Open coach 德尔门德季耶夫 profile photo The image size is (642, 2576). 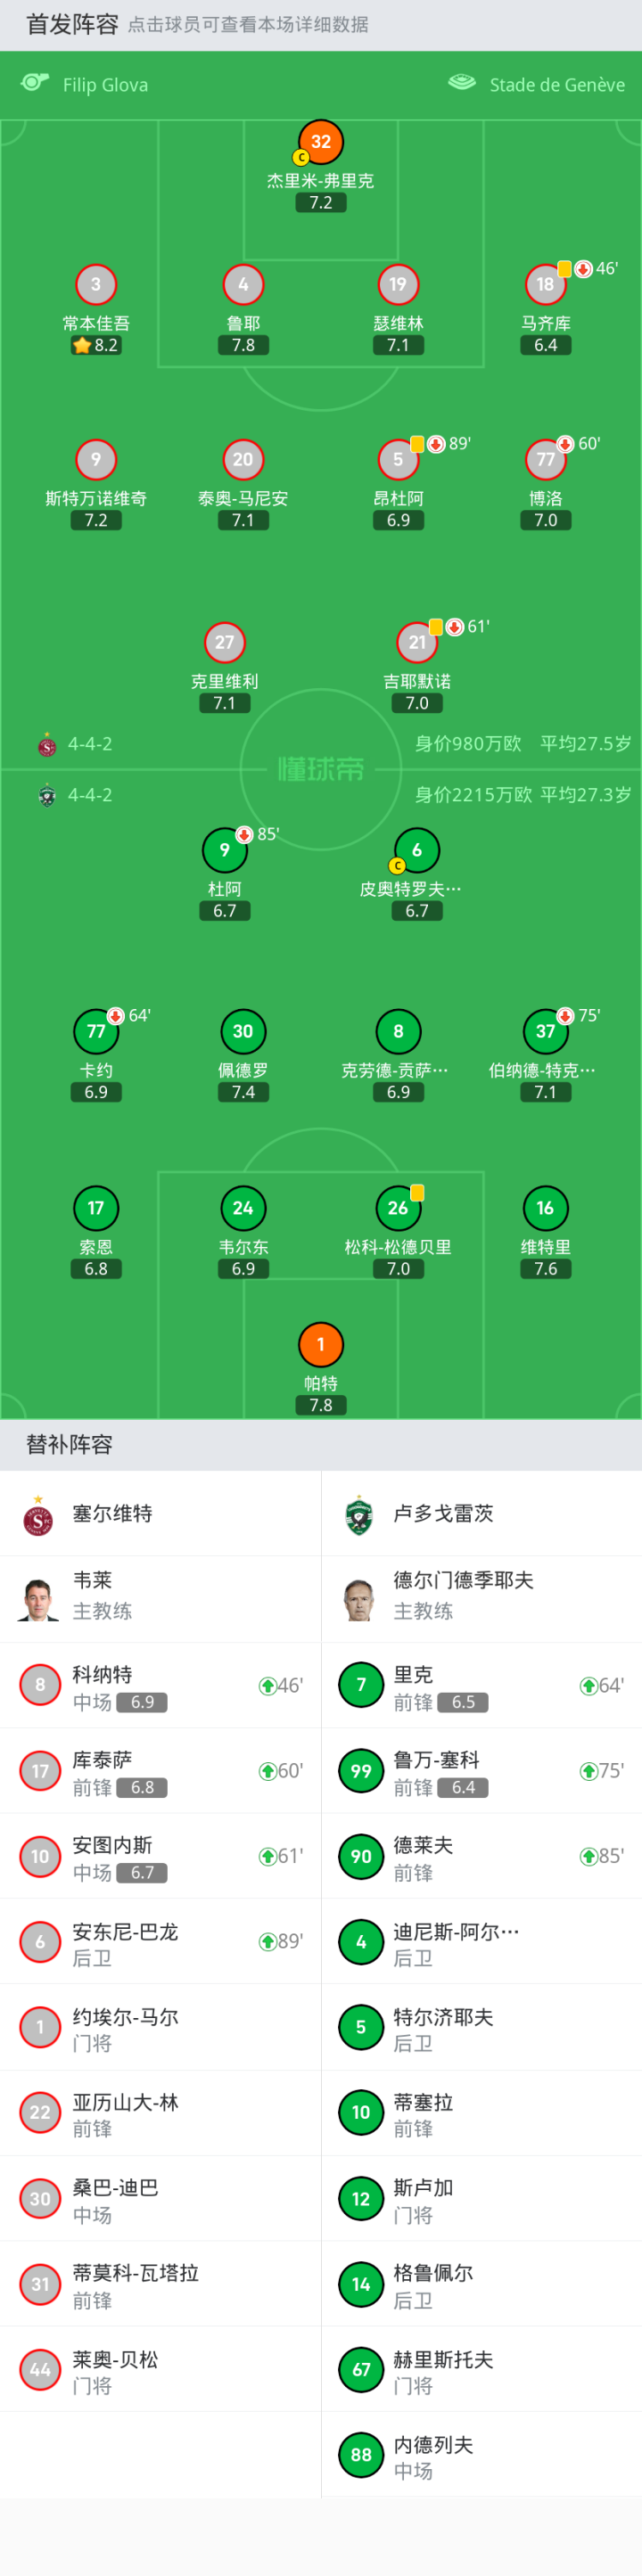(x=358, y=1599)
